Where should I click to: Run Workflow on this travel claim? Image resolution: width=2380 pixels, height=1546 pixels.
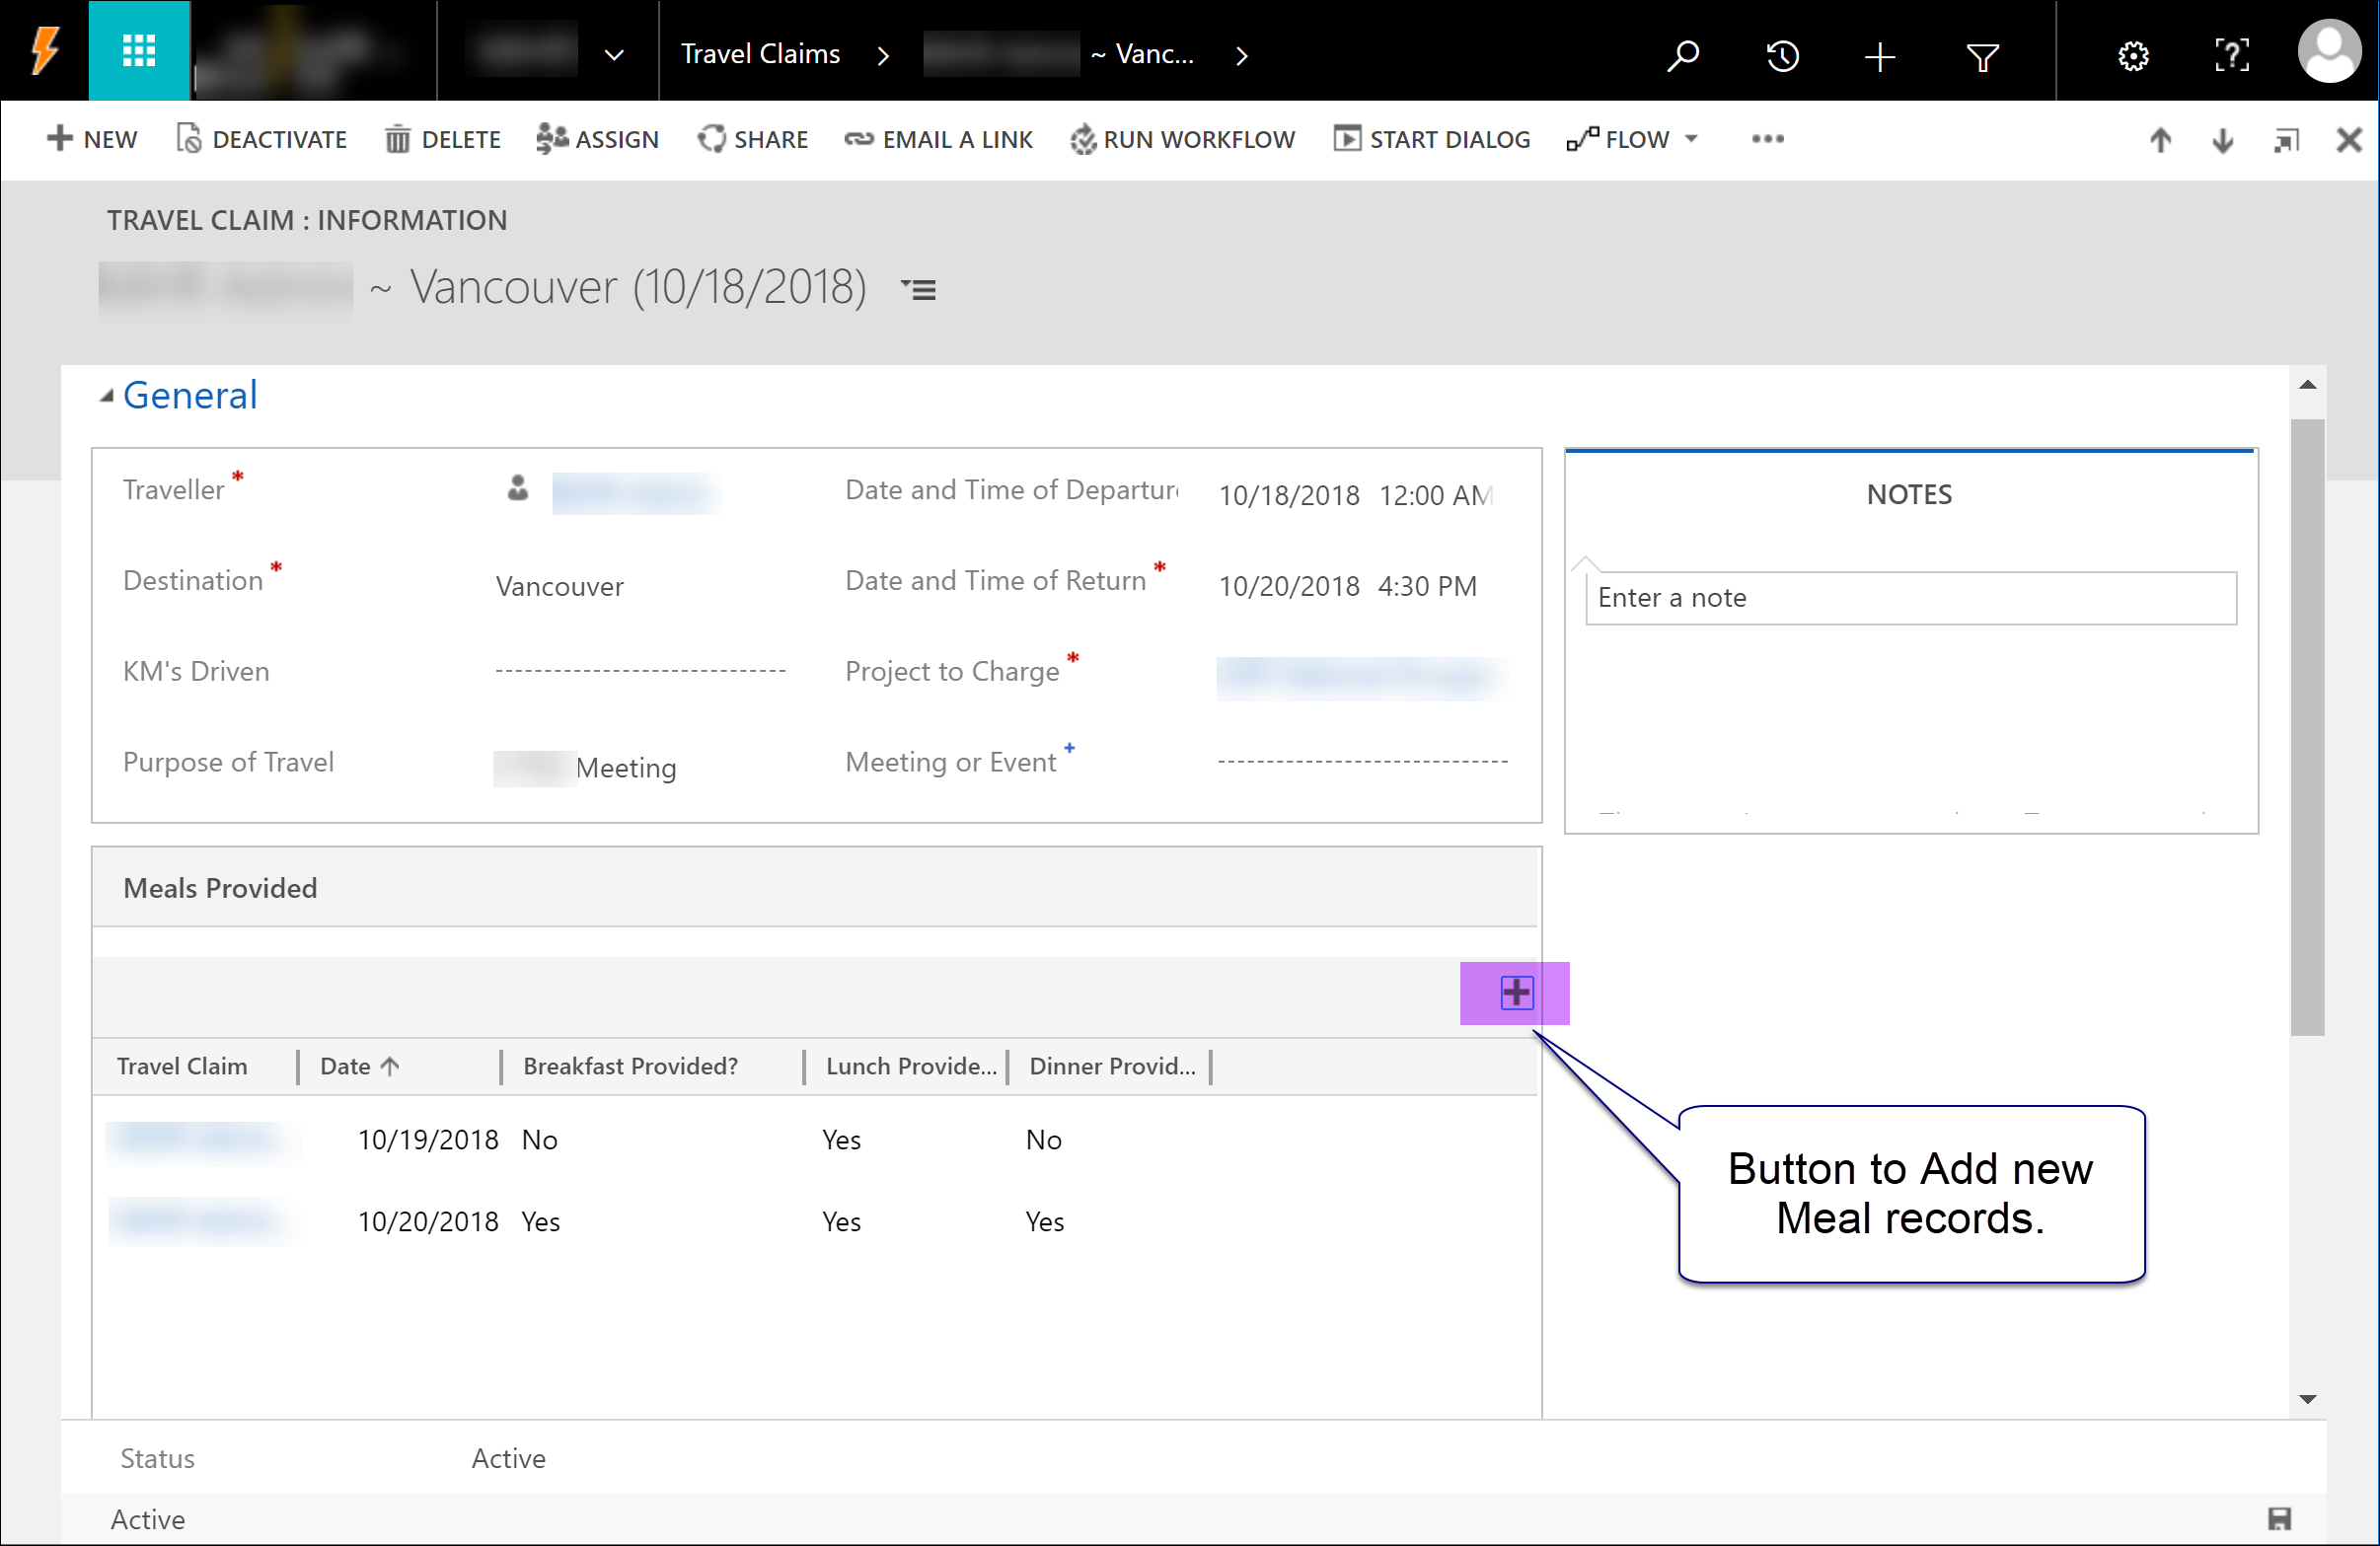[1182, 140]
